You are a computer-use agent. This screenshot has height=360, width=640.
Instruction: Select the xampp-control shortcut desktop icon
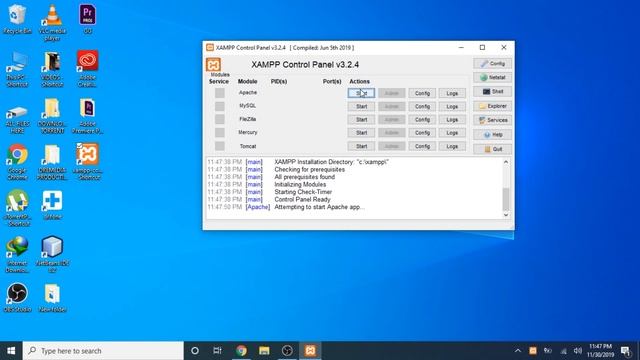pyautogui.click(x=87, y=162)
